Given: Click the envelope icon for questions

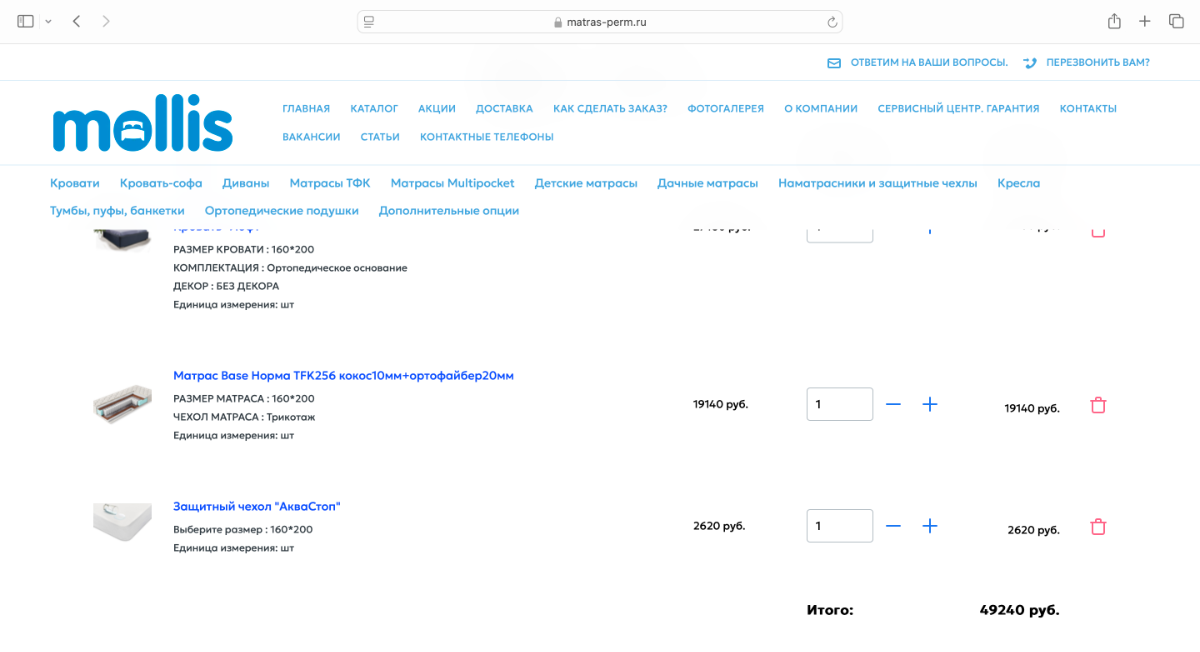Looking at the screenshot, I should click(834, 63).
